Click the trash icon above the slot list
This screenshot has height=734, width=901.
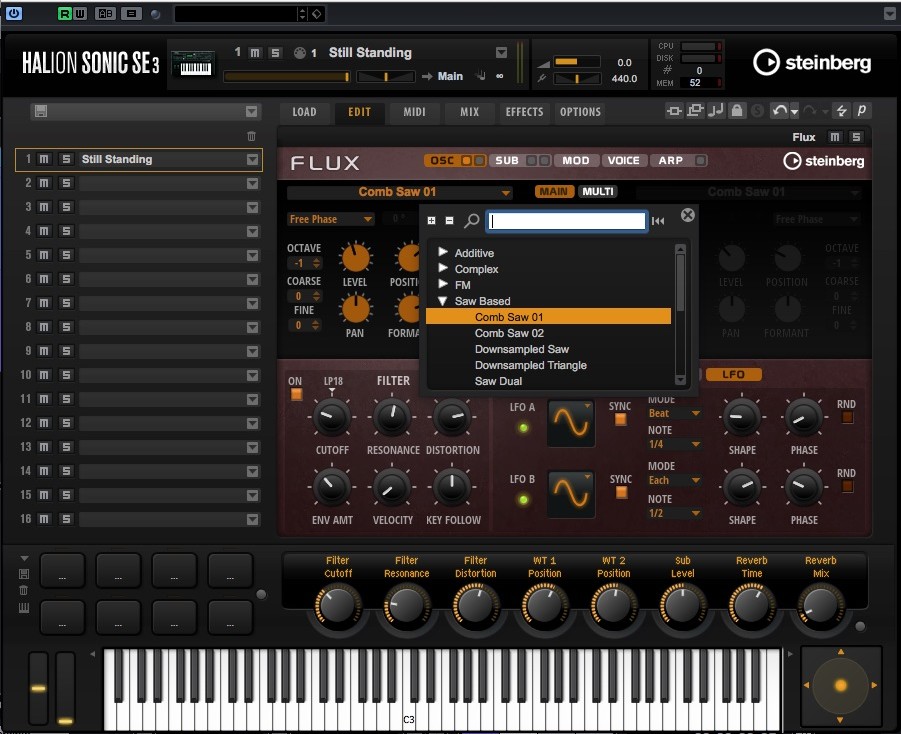[x=251, y=136]
